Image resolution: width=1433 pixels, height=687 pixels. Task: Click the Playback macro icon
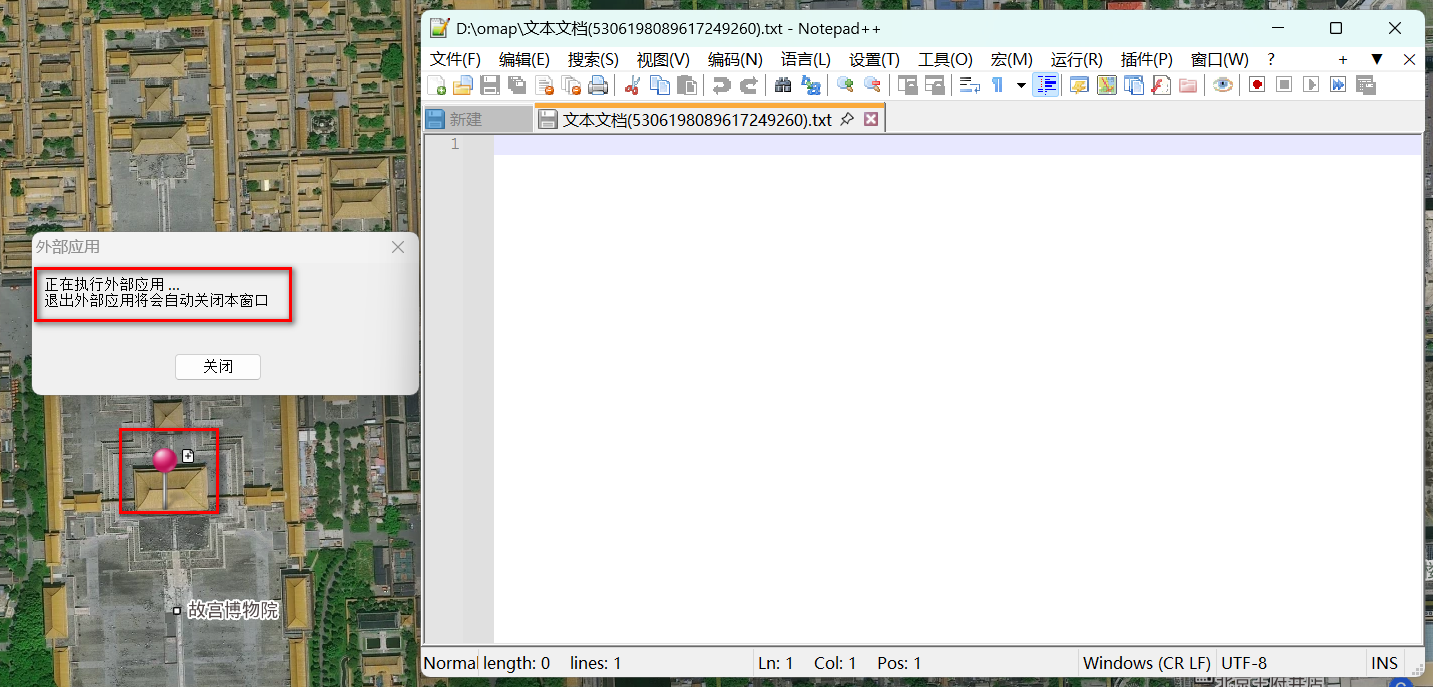[x=1311, y=85]
